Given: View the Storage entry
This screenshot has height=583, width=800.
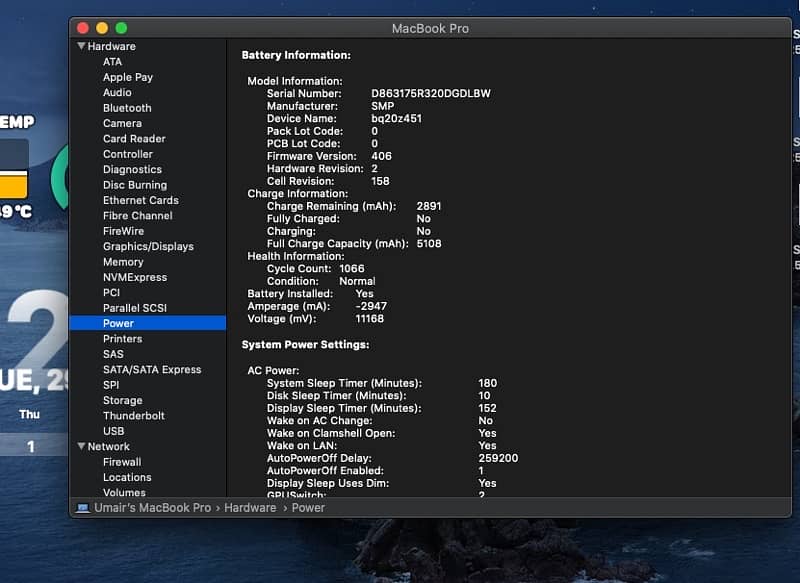Looking at the screenshot, I should click(122, 400).
